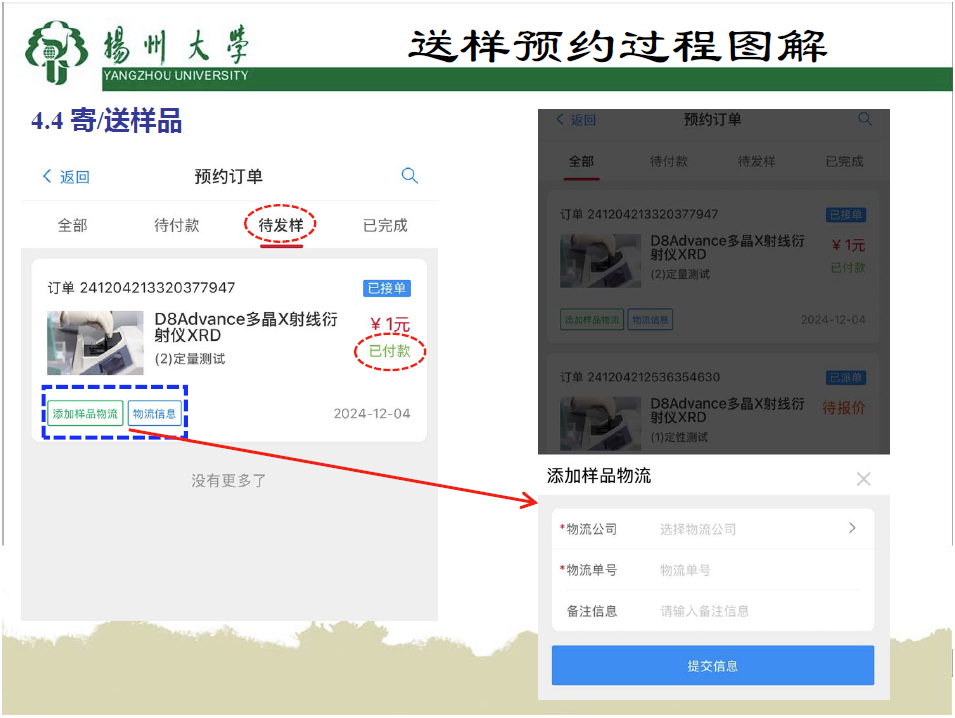Close the 添加样品物流 dialog with the X

pos(863,479)
